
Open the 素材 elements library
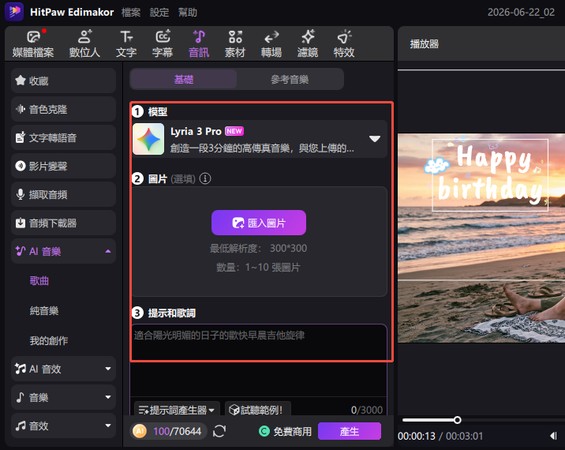pos(235,44)
